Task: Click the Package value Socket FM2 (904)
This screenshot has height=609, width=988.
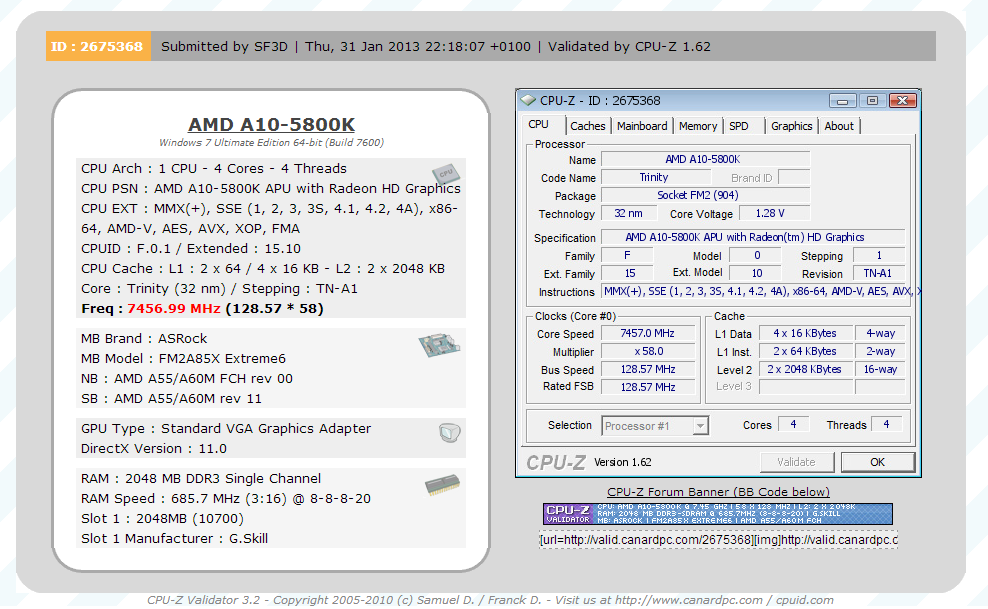Action: coord(706,195)
